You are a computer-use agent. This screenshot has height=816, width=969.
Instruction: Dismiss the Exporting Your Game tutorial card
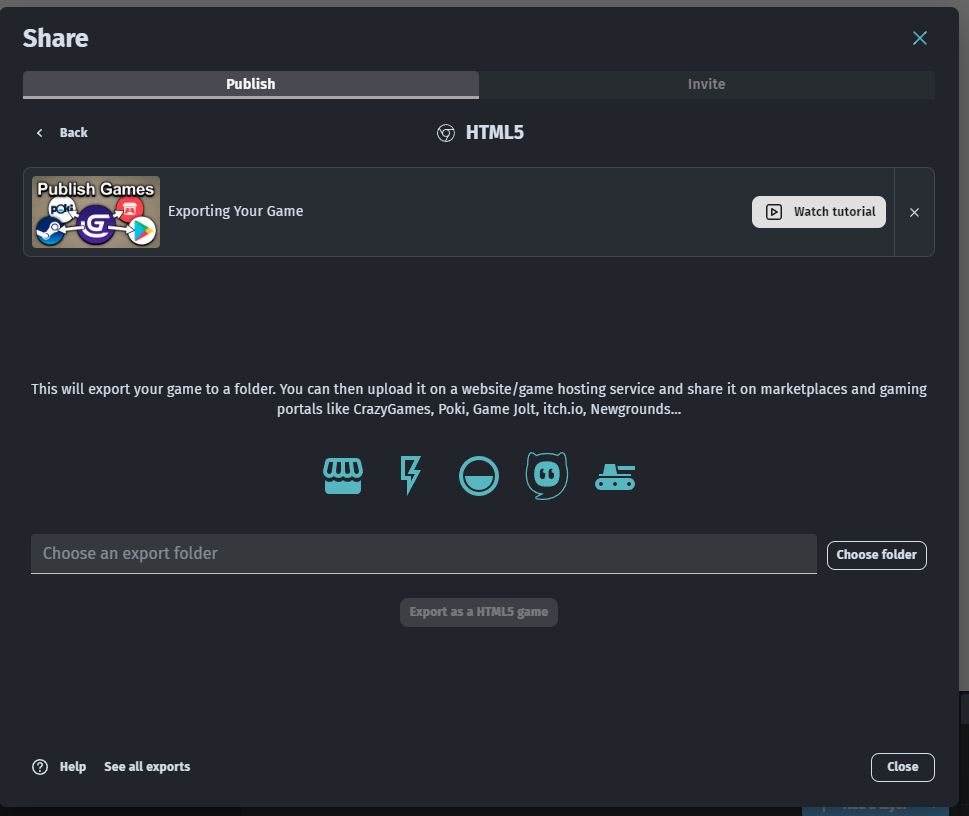914,212
